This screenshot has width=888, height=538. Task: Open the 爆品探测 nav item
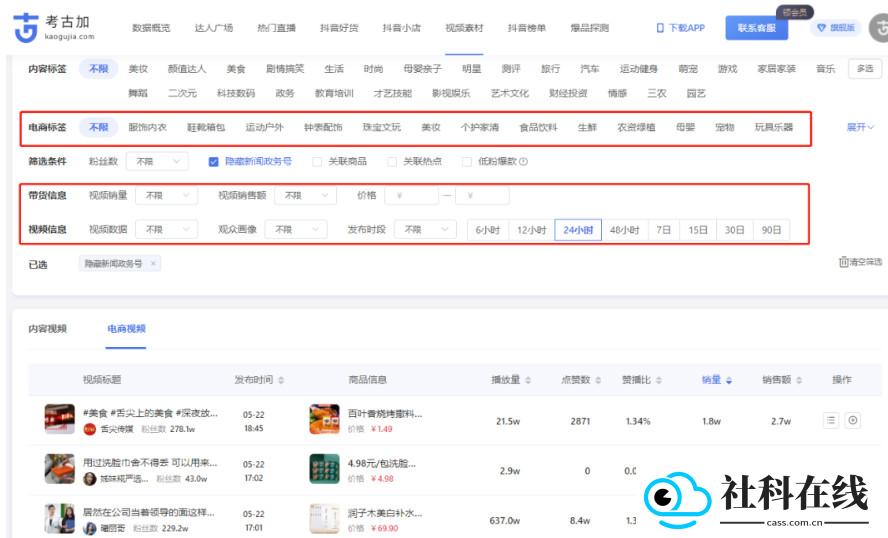coord(590,28)
